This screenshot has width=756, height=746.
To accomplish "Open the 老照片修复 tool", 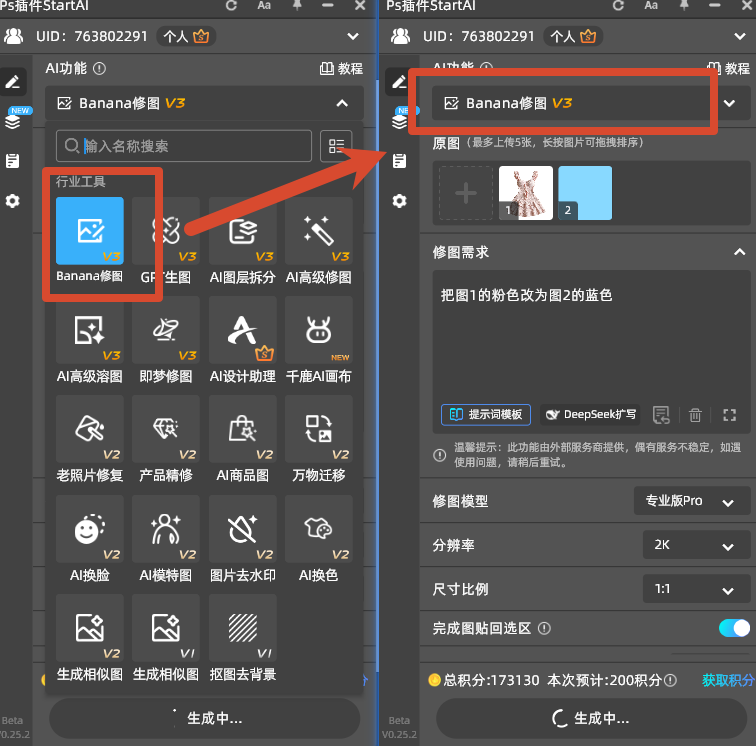I will pos(90,429).
